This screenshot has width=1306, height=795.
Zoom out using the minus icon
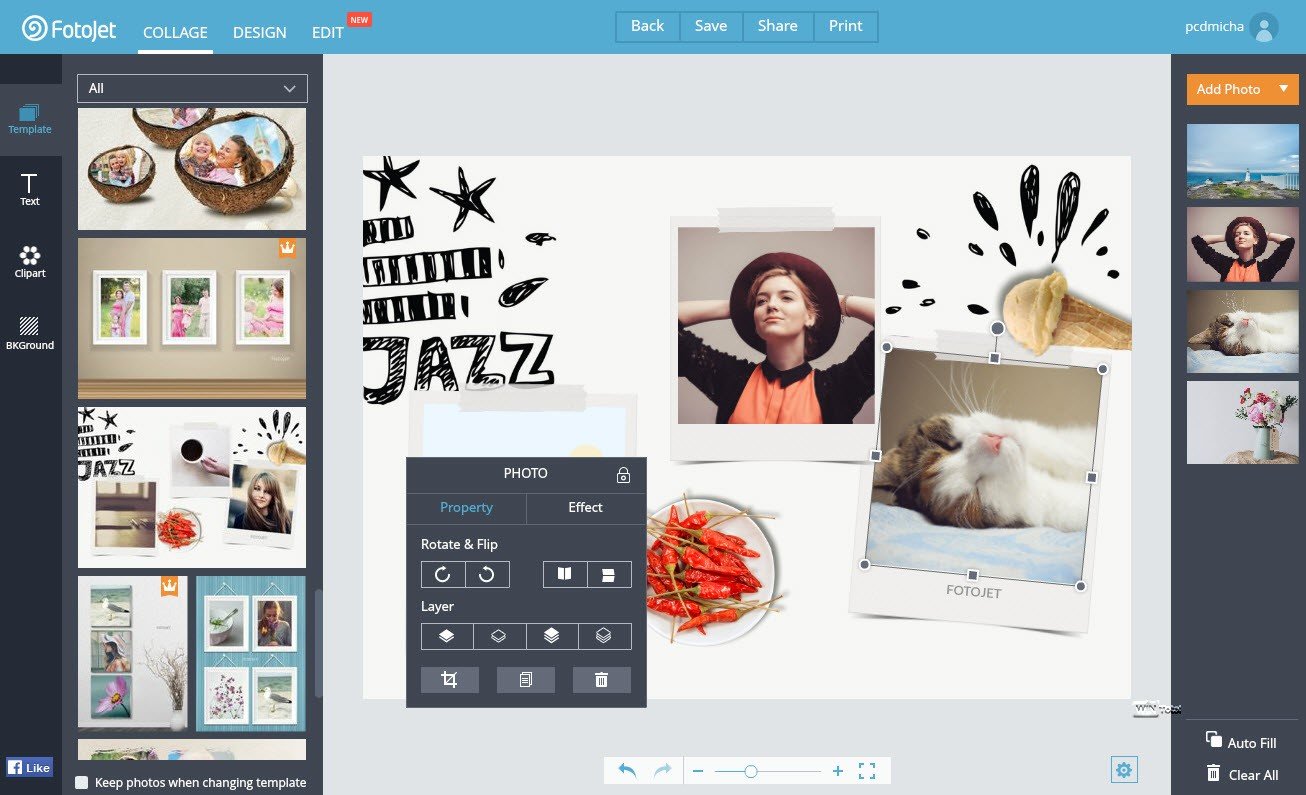coord(698,771)
